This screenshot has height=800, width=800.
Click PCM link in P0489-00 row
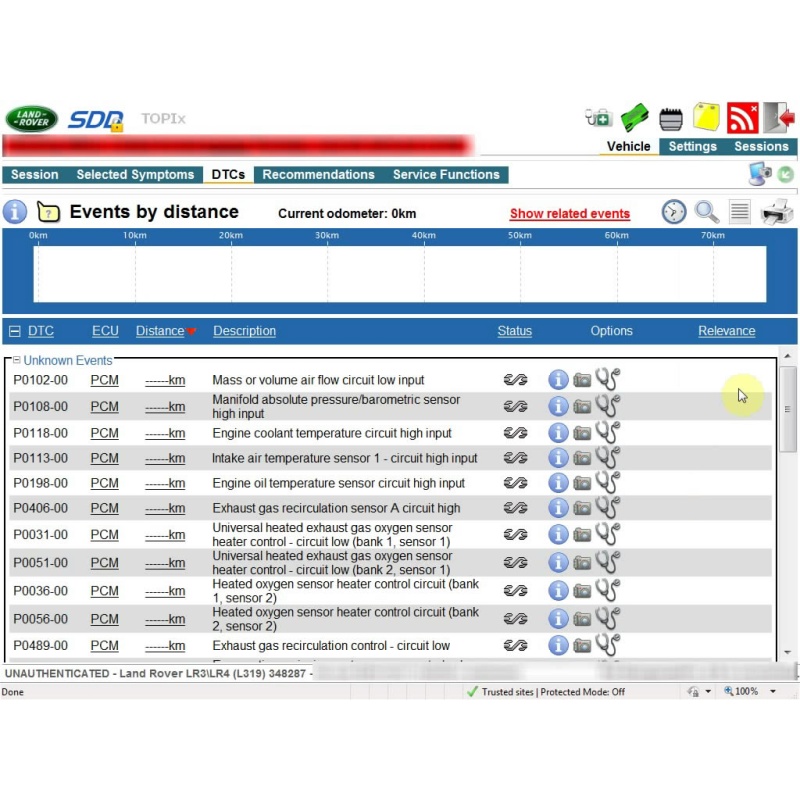pyautogui.click(x=105, y=645)
